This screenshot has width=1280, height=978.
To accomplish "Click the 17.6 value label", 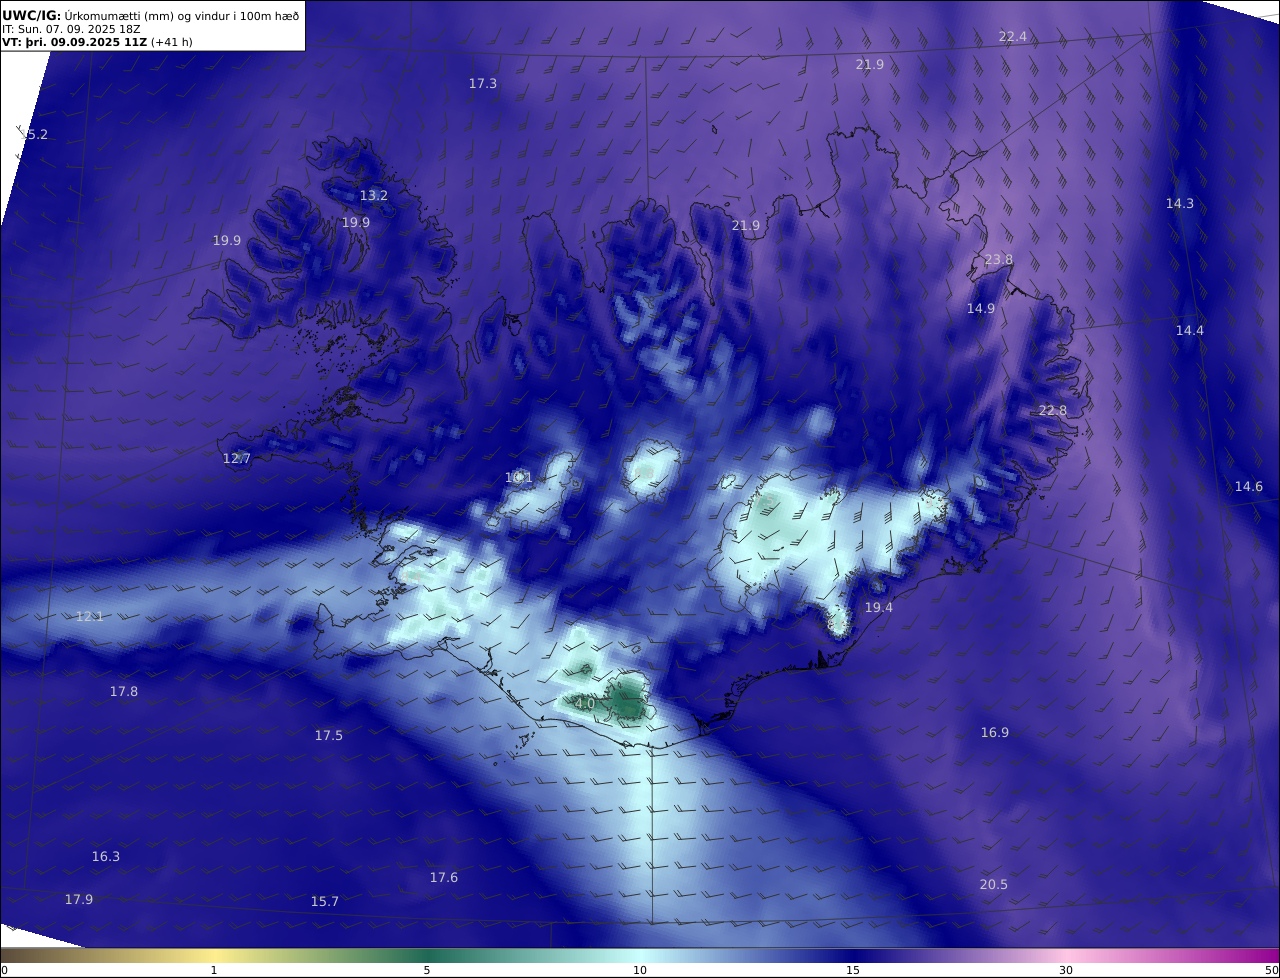I will pyautogui.click(x=444, y=878).
